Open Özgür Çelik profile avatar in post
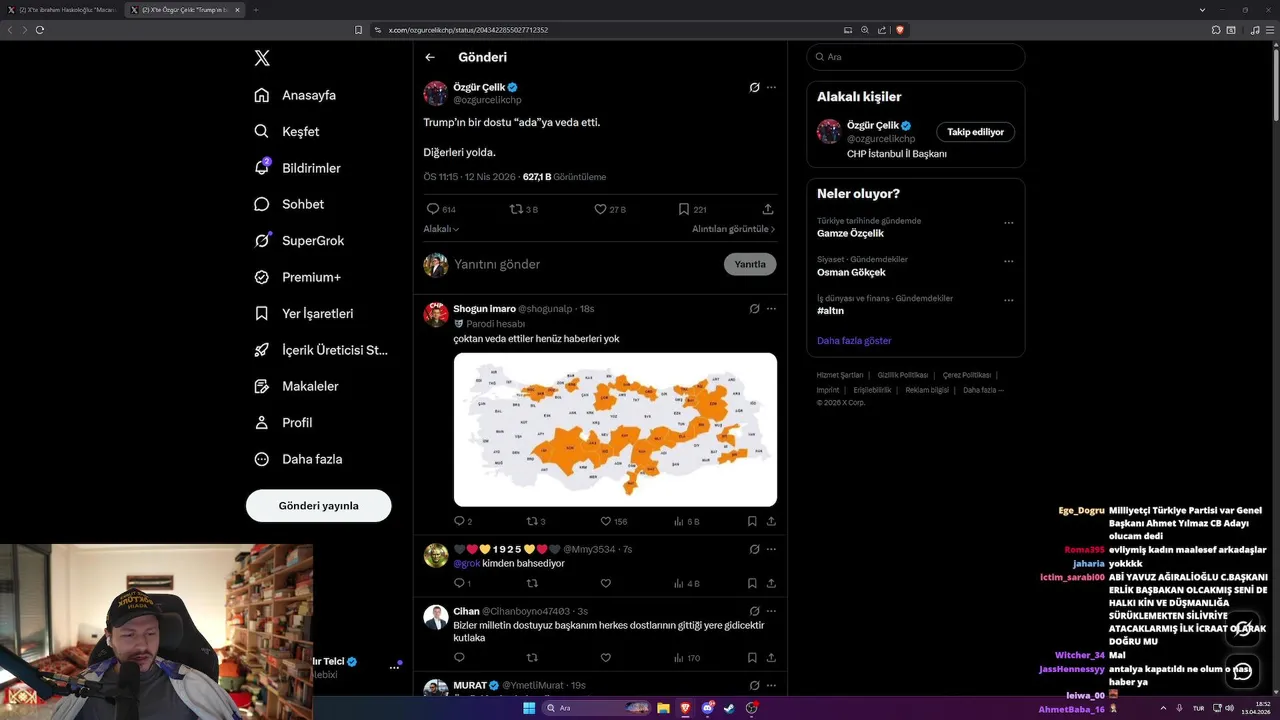 435,93
